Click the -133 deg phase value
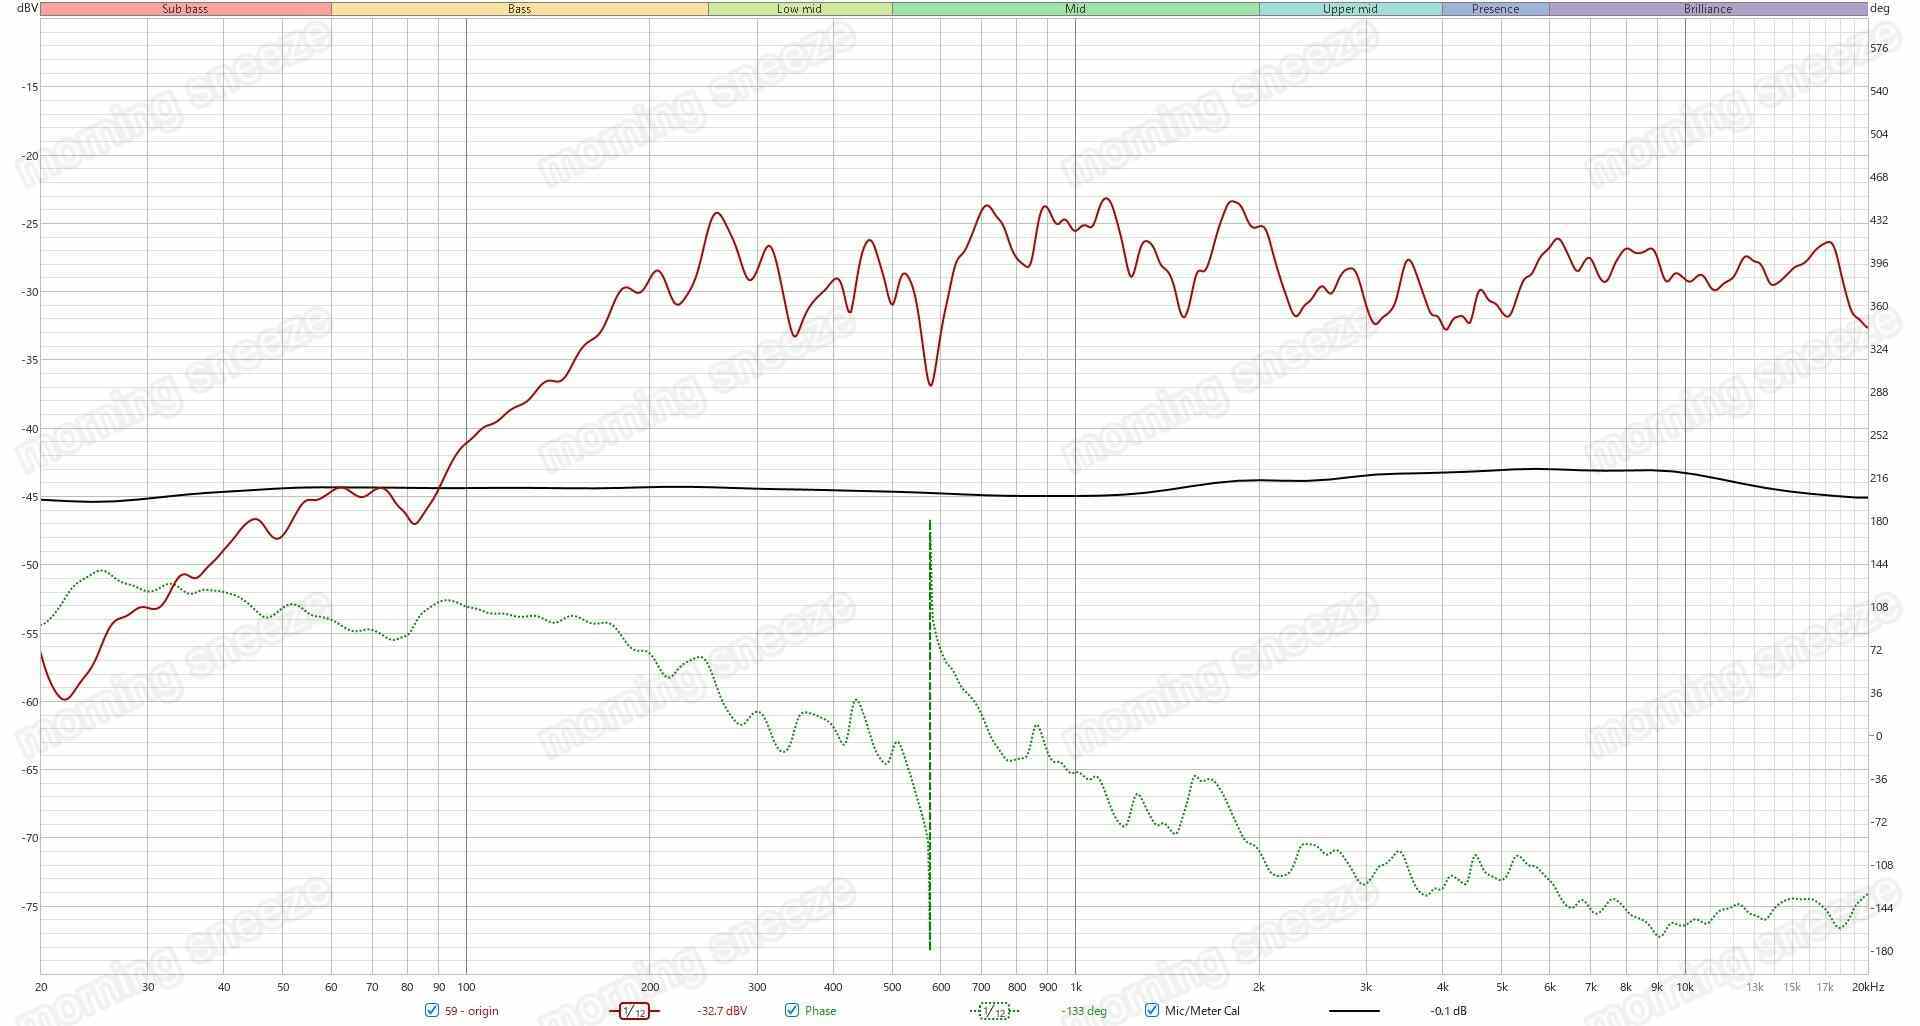Image resolution: width=1920 pixels, height=1026 pixels. (1083, 1011)
